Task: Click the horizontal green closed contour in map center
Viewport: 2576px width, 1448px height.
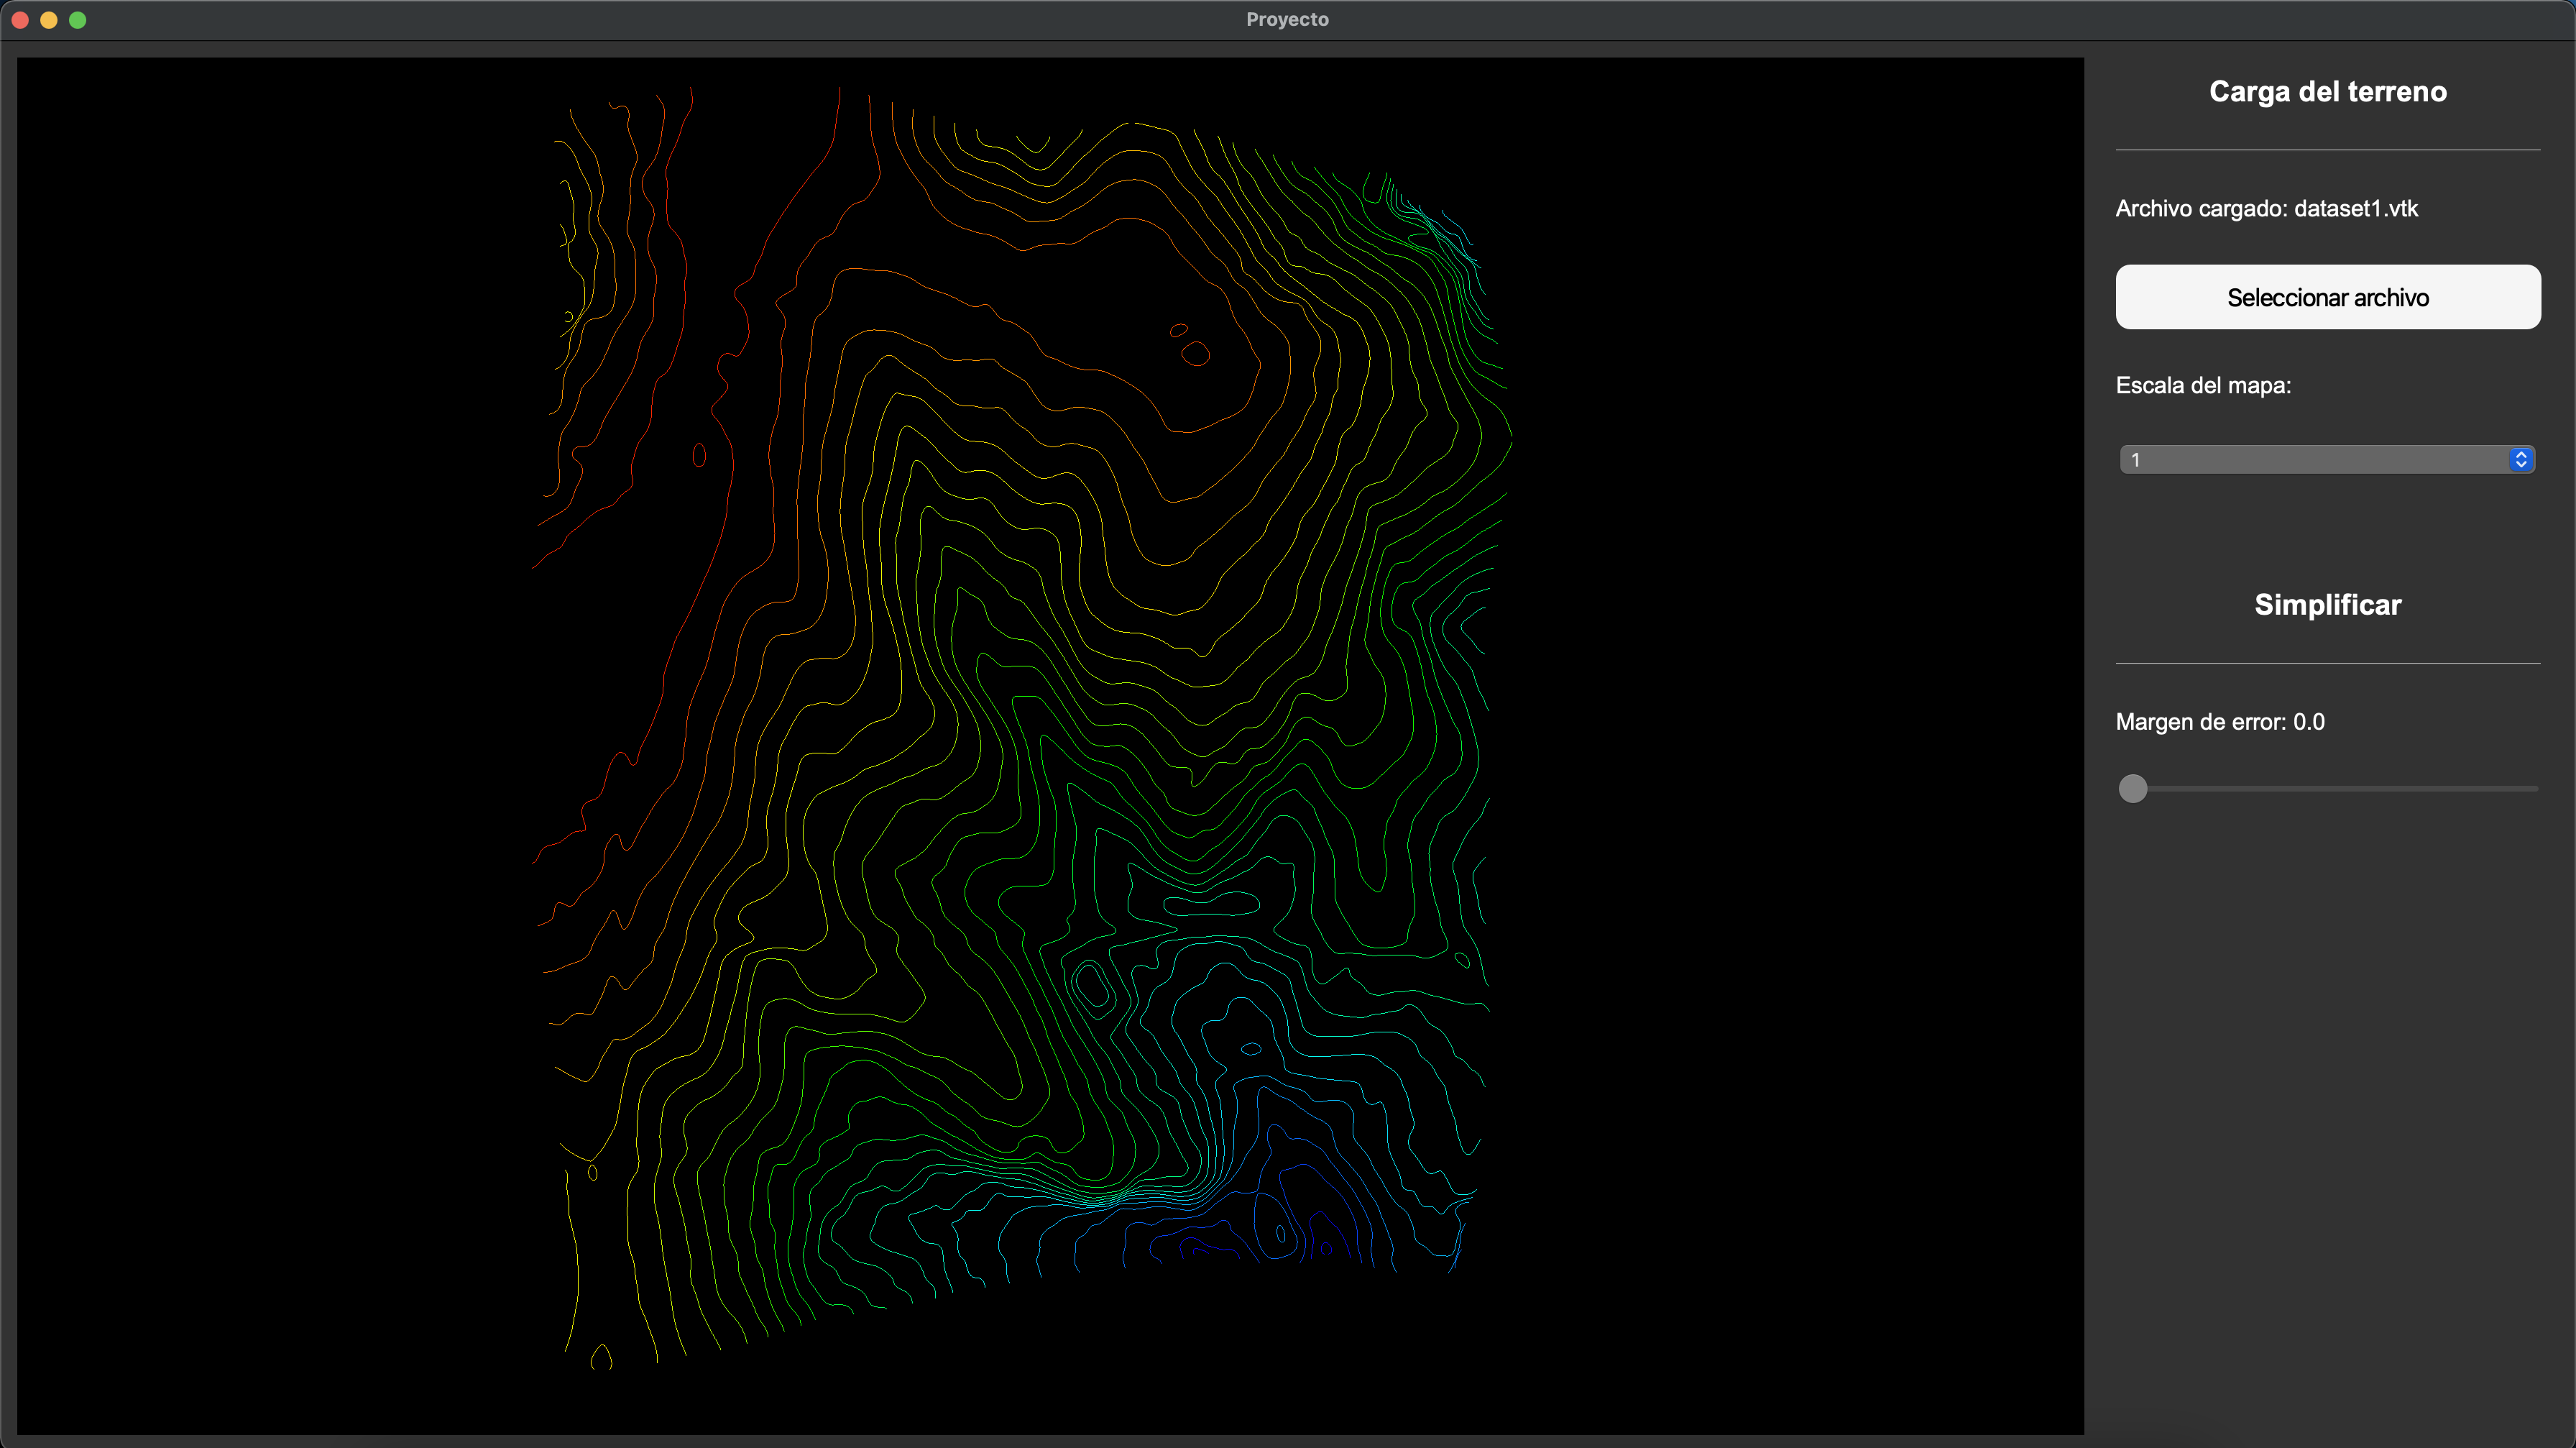Action: tap(1211, 906)
